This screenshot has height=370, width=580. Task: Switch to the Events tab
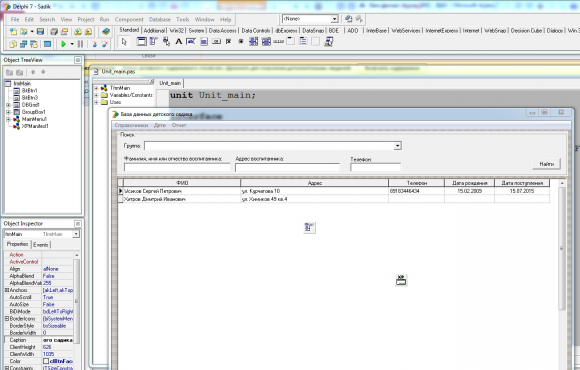click(x=41, y=245)
